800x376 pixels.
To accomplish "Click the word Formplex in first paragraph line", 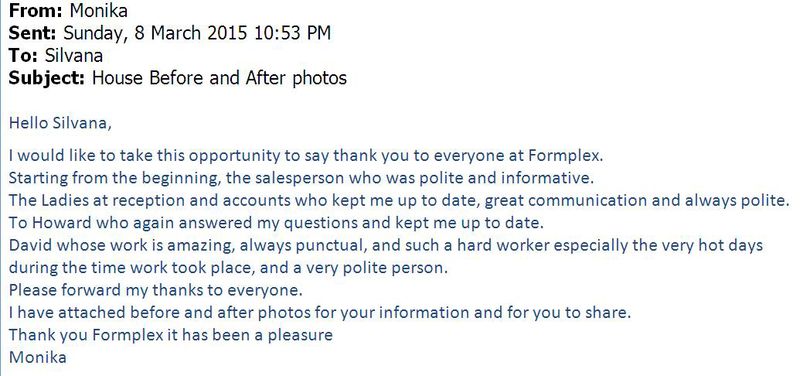I will (x=565, y=156).
